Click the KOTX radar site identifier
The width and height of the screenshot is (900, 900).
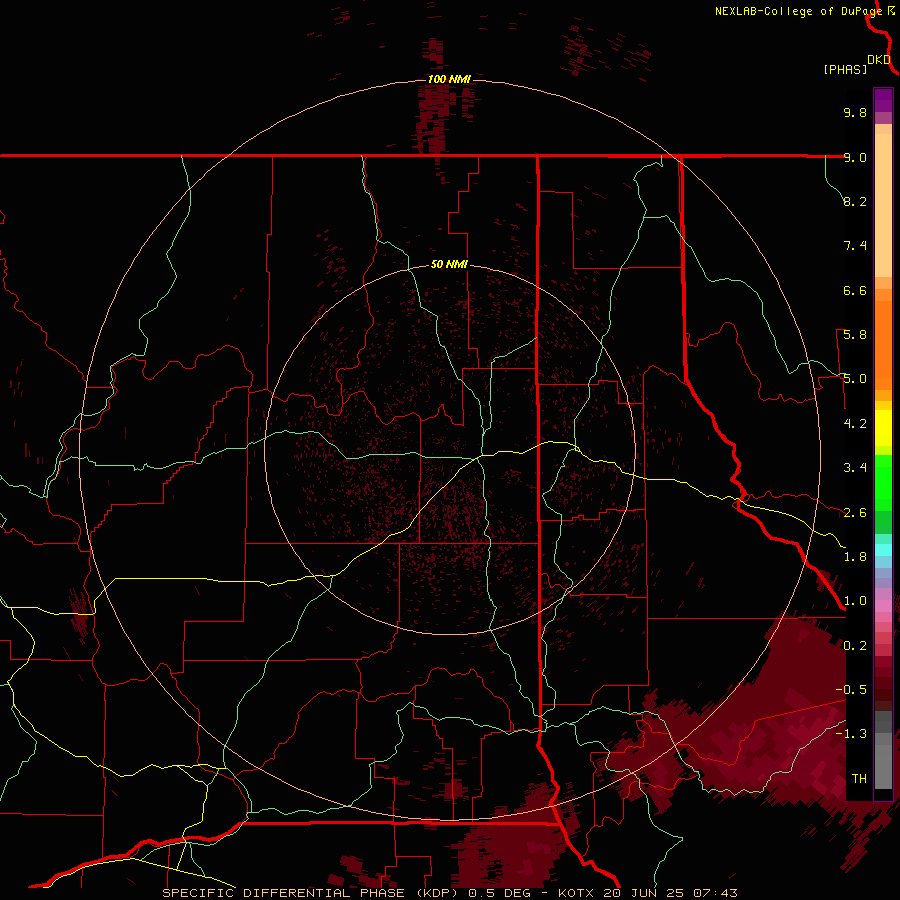coord(579,893)
